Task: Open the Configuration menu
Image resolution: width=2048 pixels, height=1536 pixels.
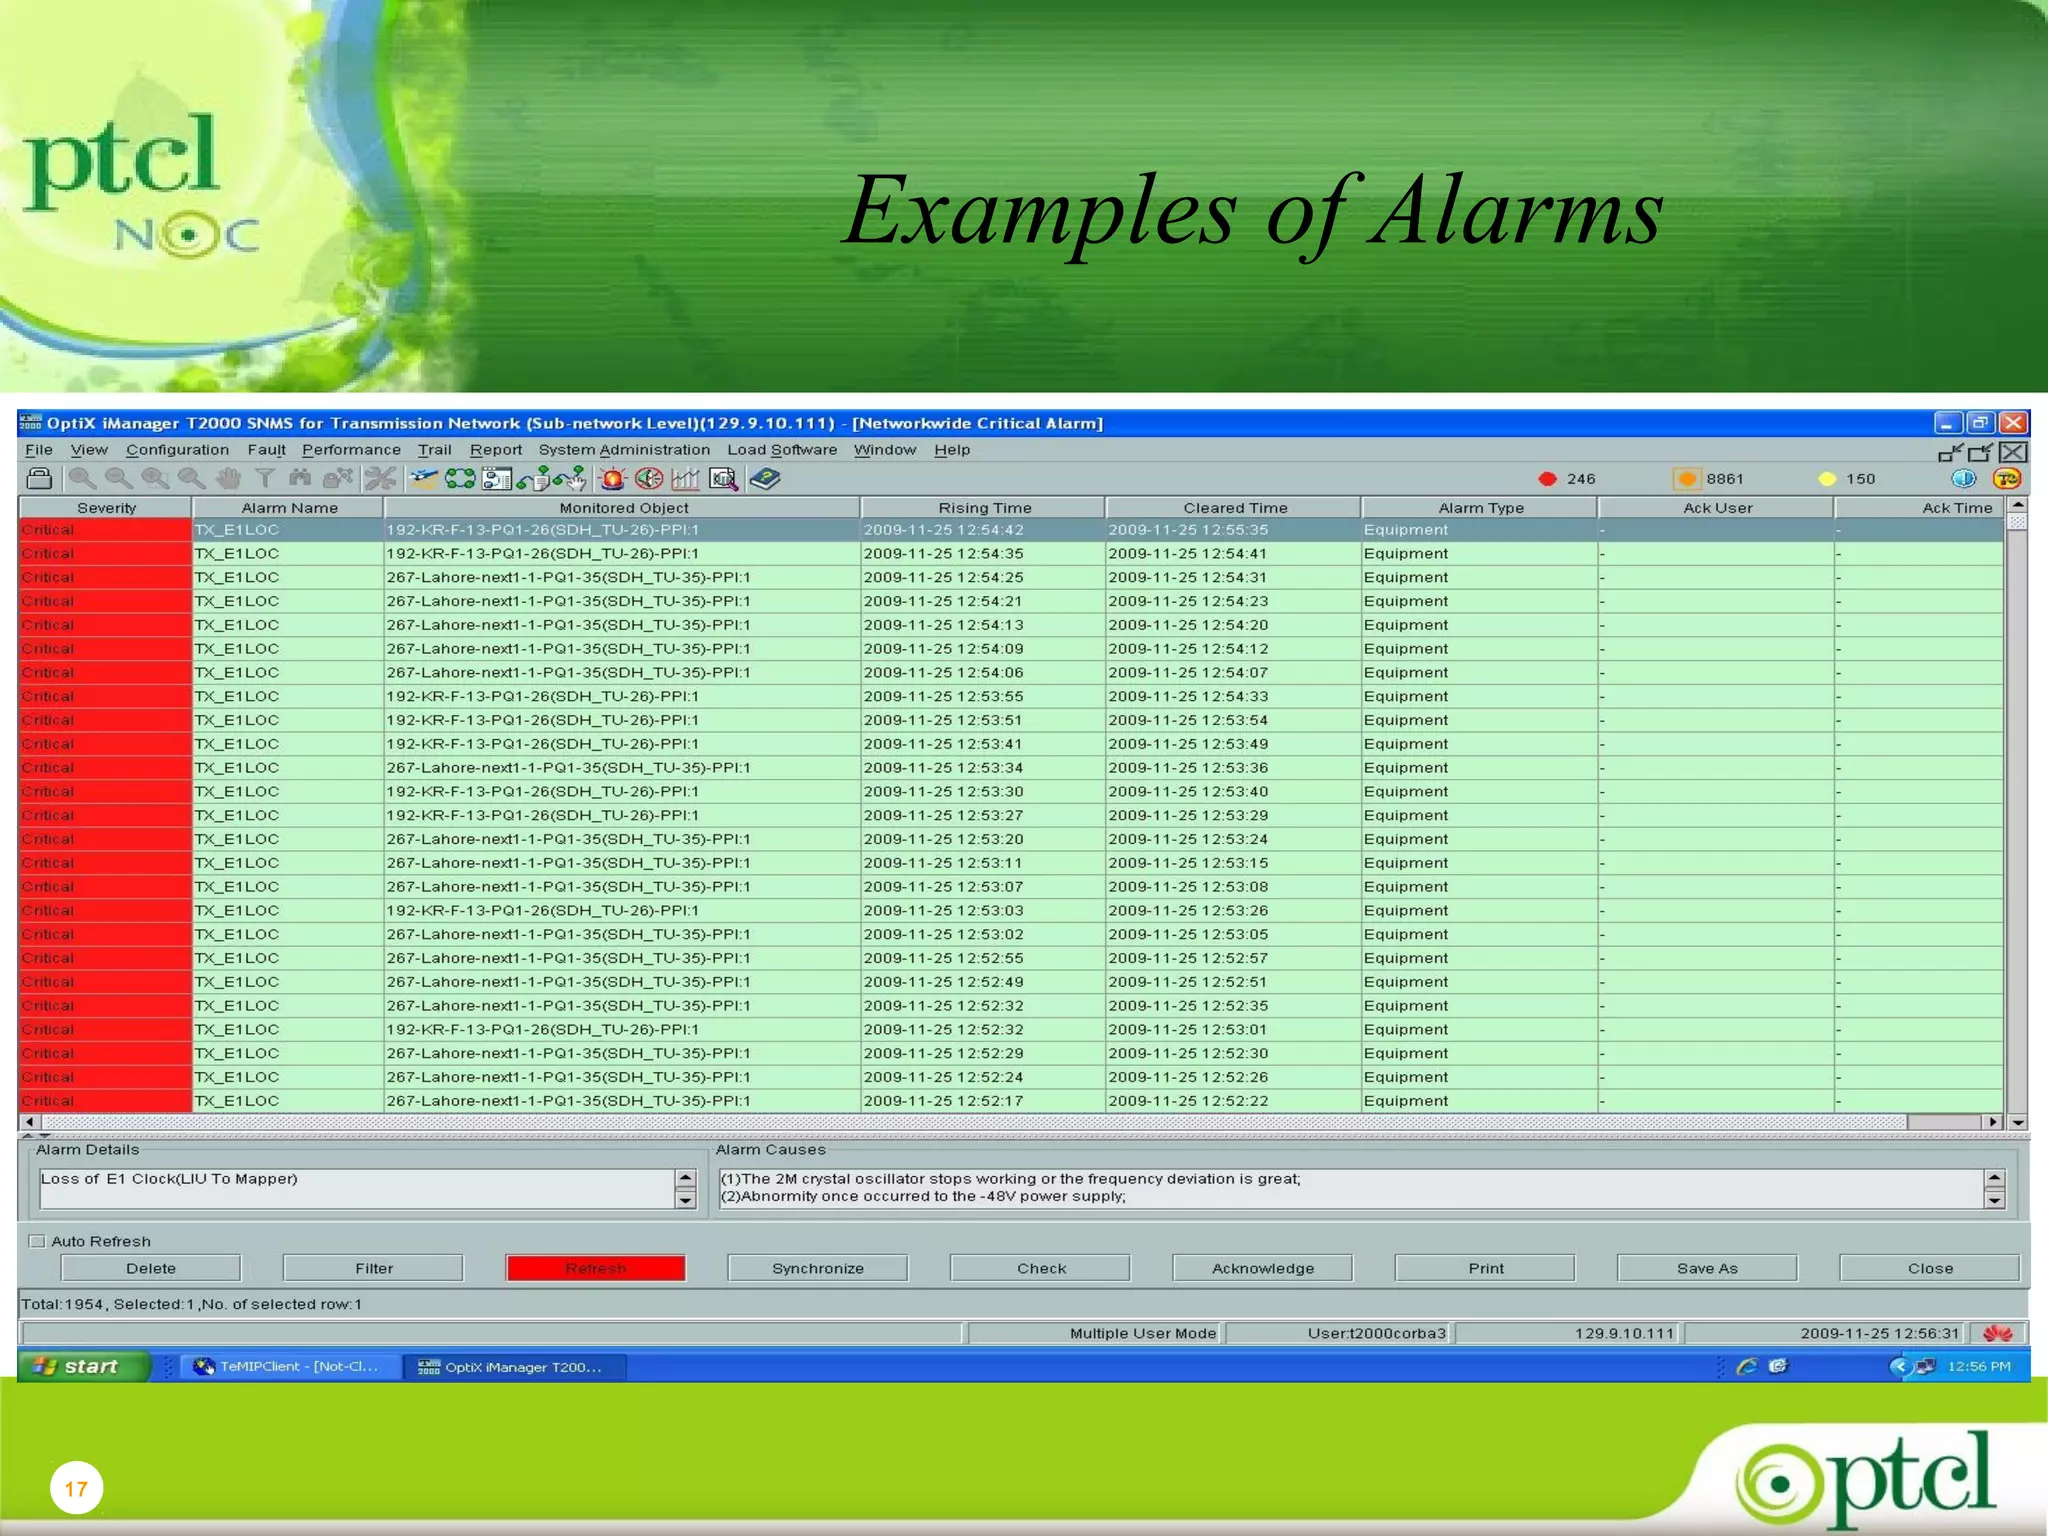Action: pos(177,450)
